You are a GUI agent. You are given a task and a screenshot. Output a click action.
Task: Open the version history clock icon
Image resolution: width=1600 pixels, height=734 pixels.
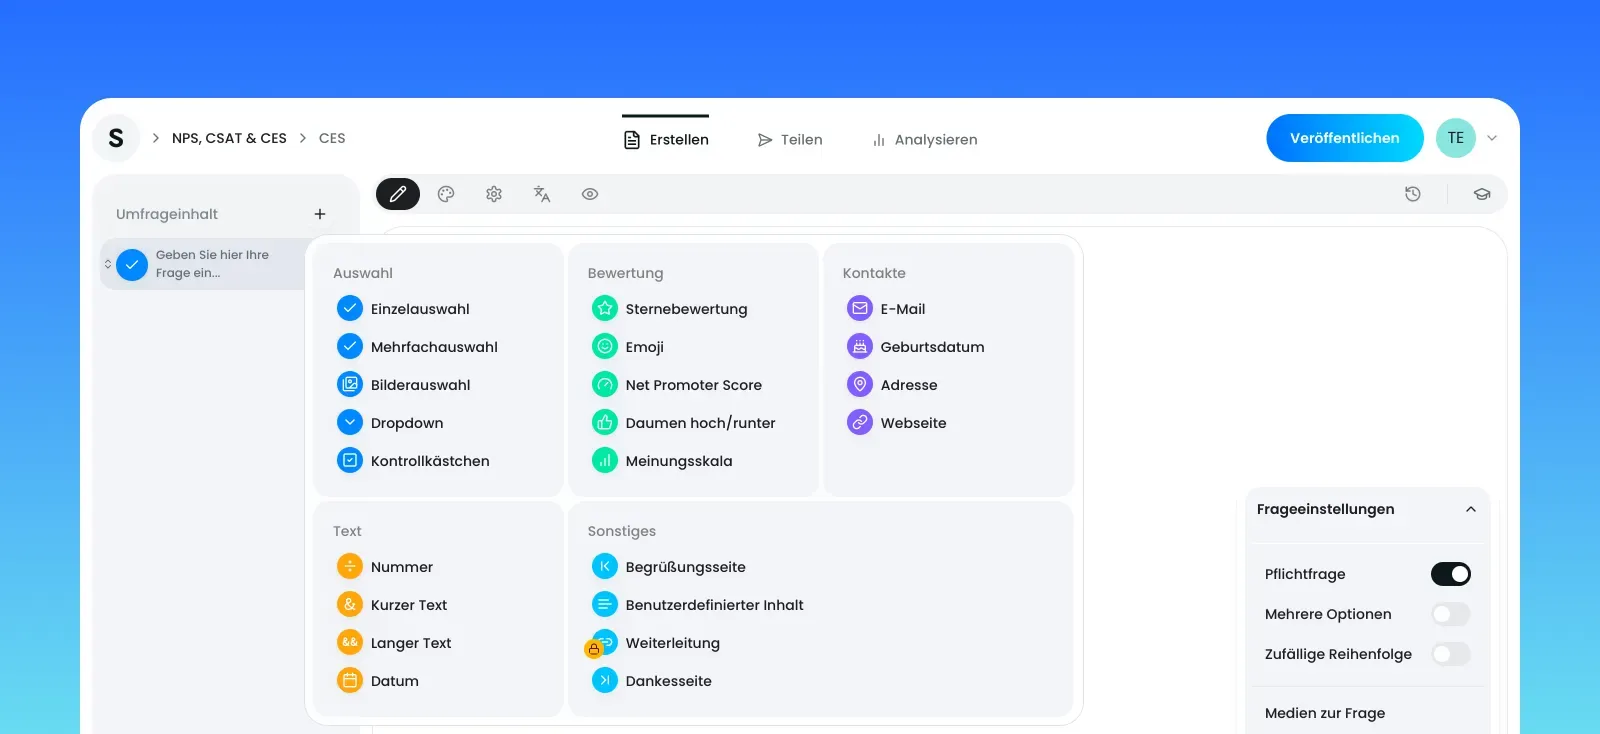(1413, 194)
